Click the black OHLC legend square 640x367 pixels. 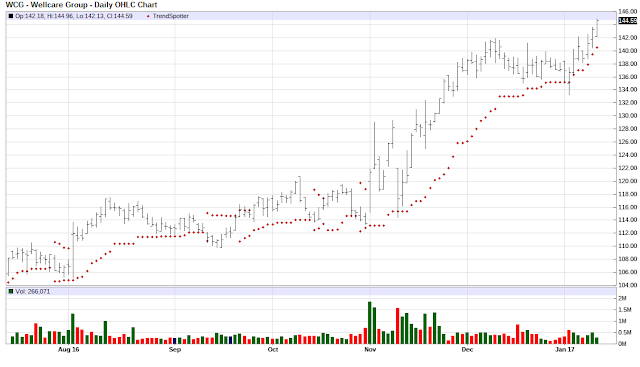pyautogui.click(x=11, y=16)
